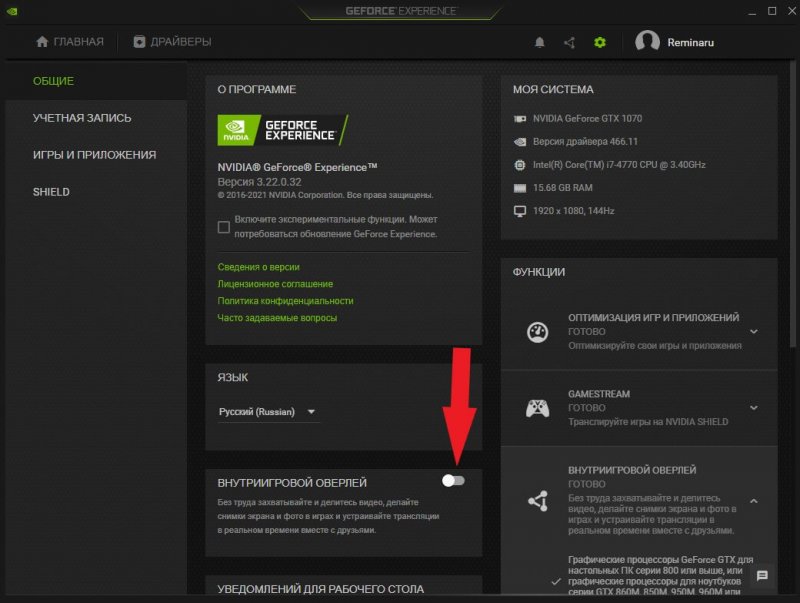The width and height of the screenshot is (800, 603).
Task: Enable the in-game overlay toggle
Action: (454, 481)
